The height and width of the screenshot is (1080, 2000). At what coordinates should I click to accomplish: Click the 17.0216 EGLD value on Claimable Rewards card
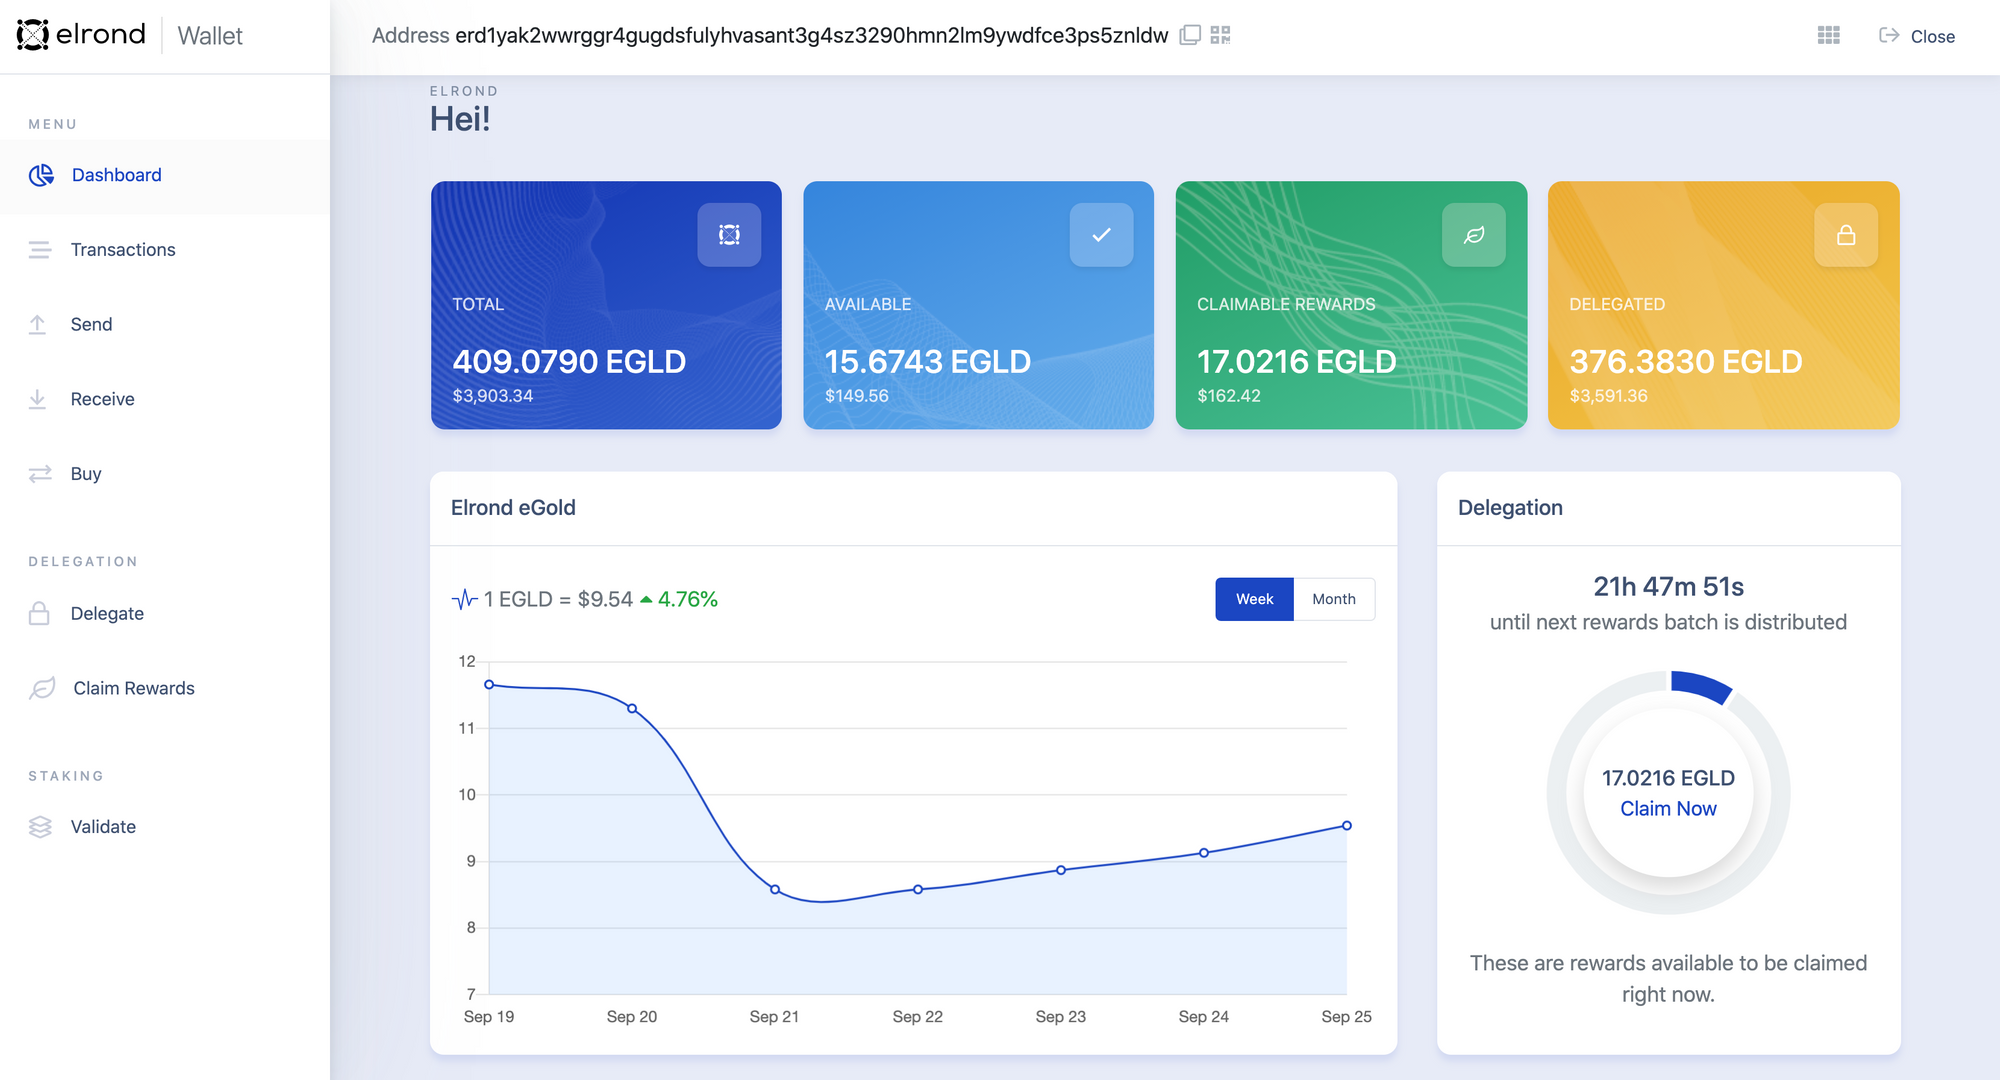point(1296,361)
